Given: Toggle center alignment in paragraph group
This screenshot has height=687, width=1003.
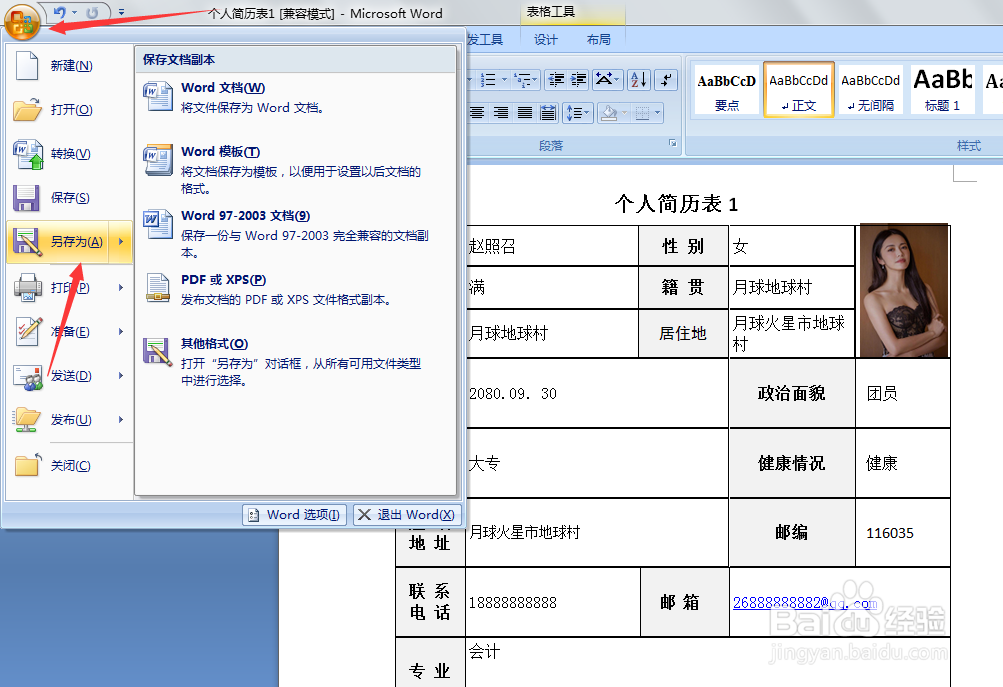Looking at the screenshot, I should click(x=477, y=113).
